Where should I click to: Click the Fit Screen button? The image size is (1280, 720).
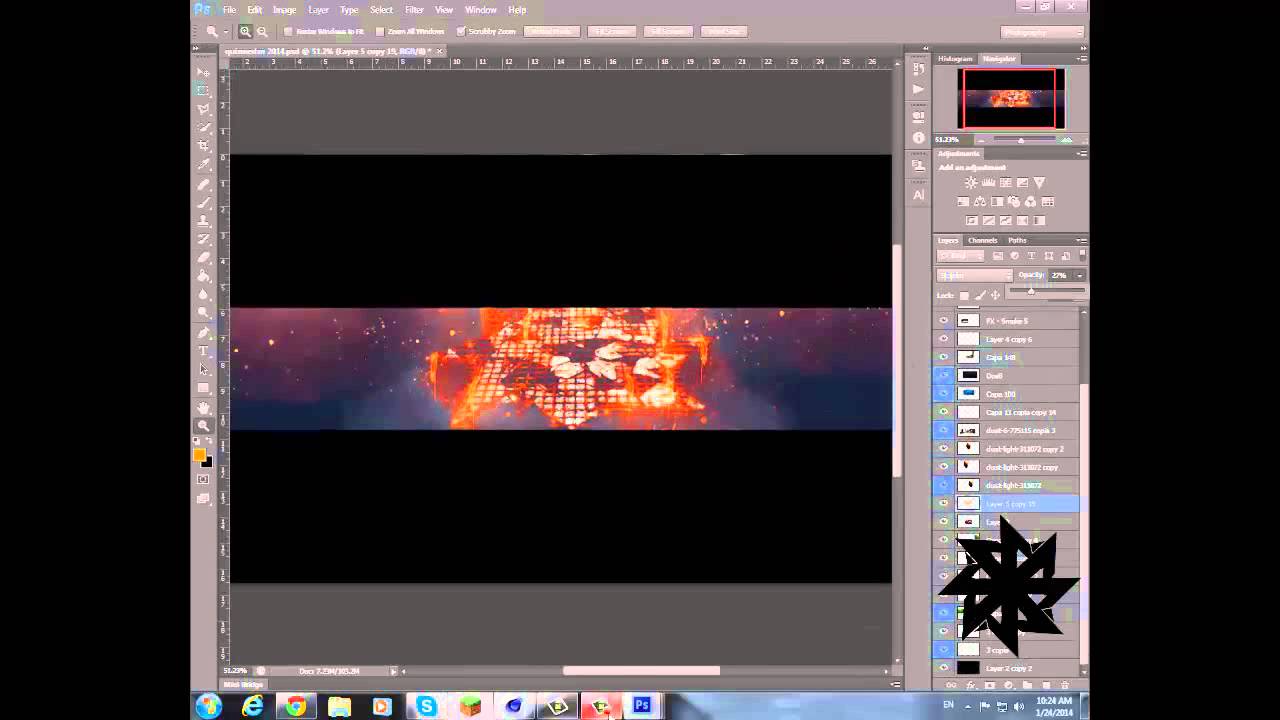pyautogui.click(x=611, y=32)
